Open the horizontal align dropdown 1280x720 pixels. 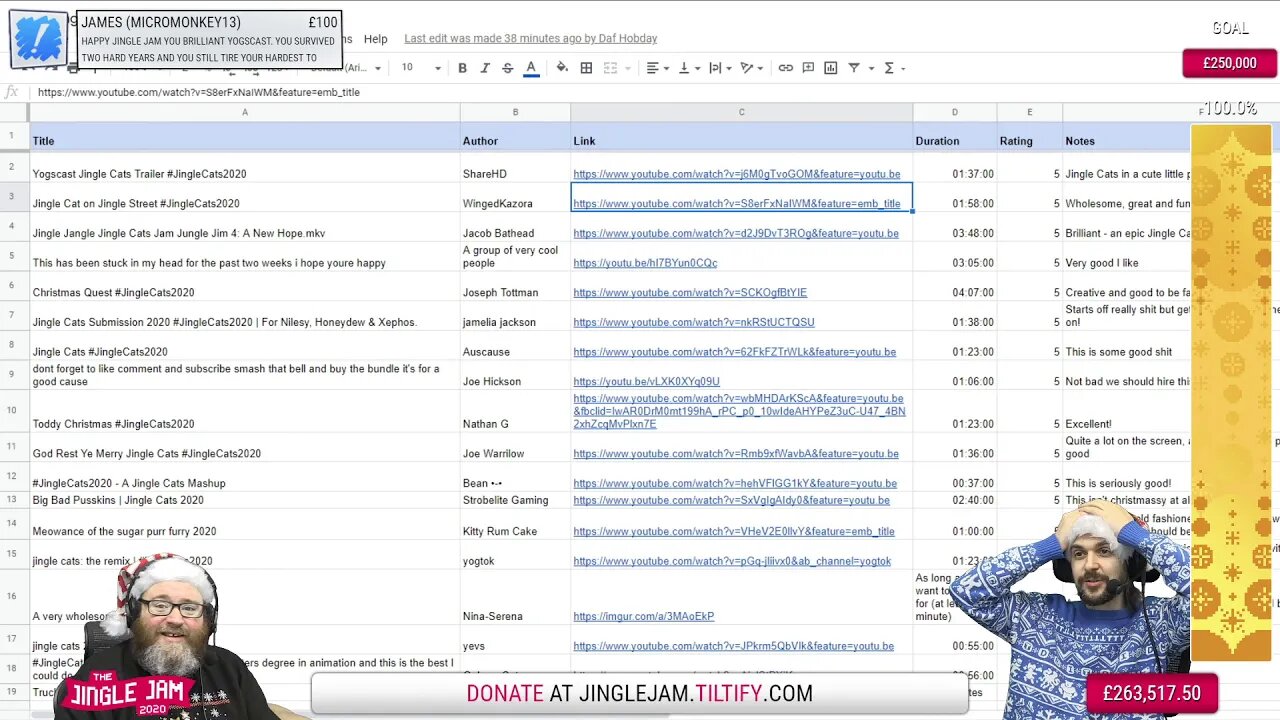[657, 68]
